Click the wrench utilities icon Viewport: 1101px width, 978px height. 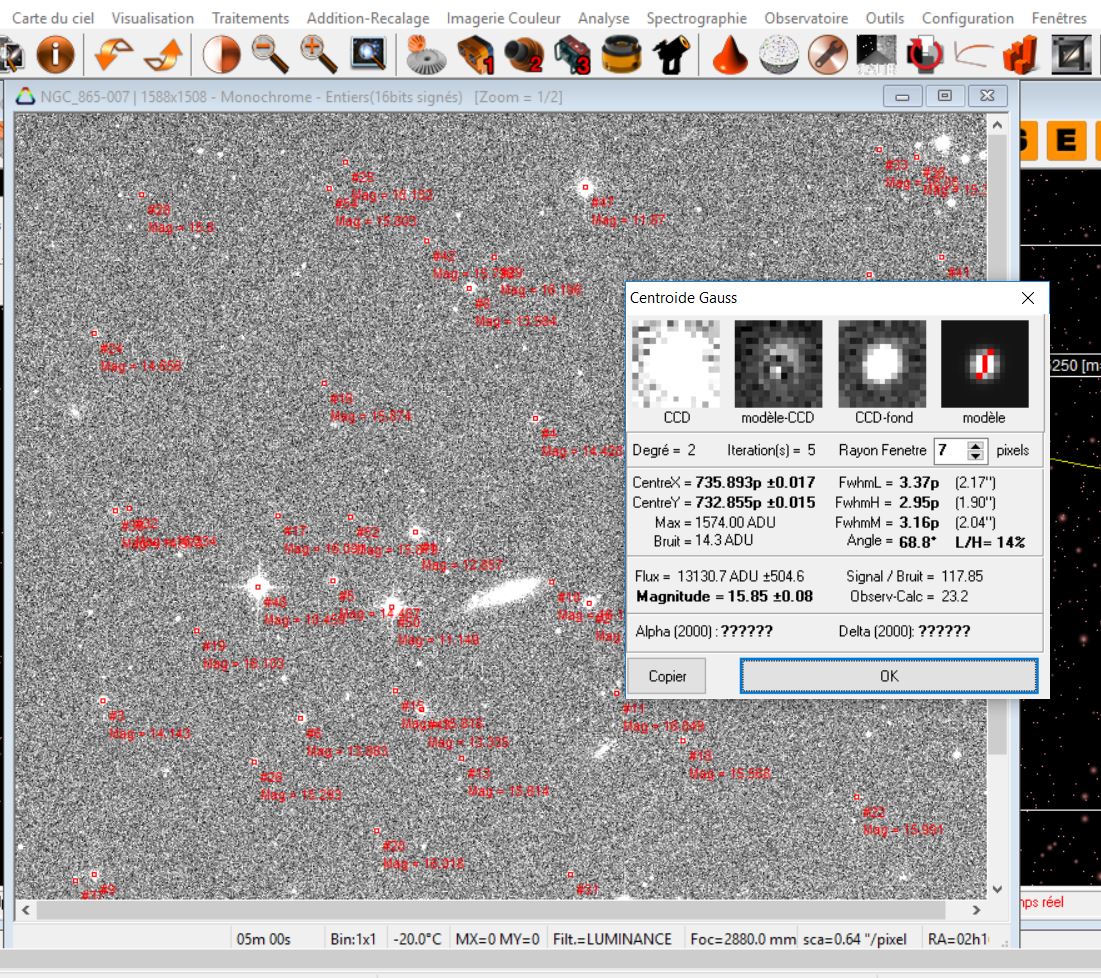pos(826,55)
